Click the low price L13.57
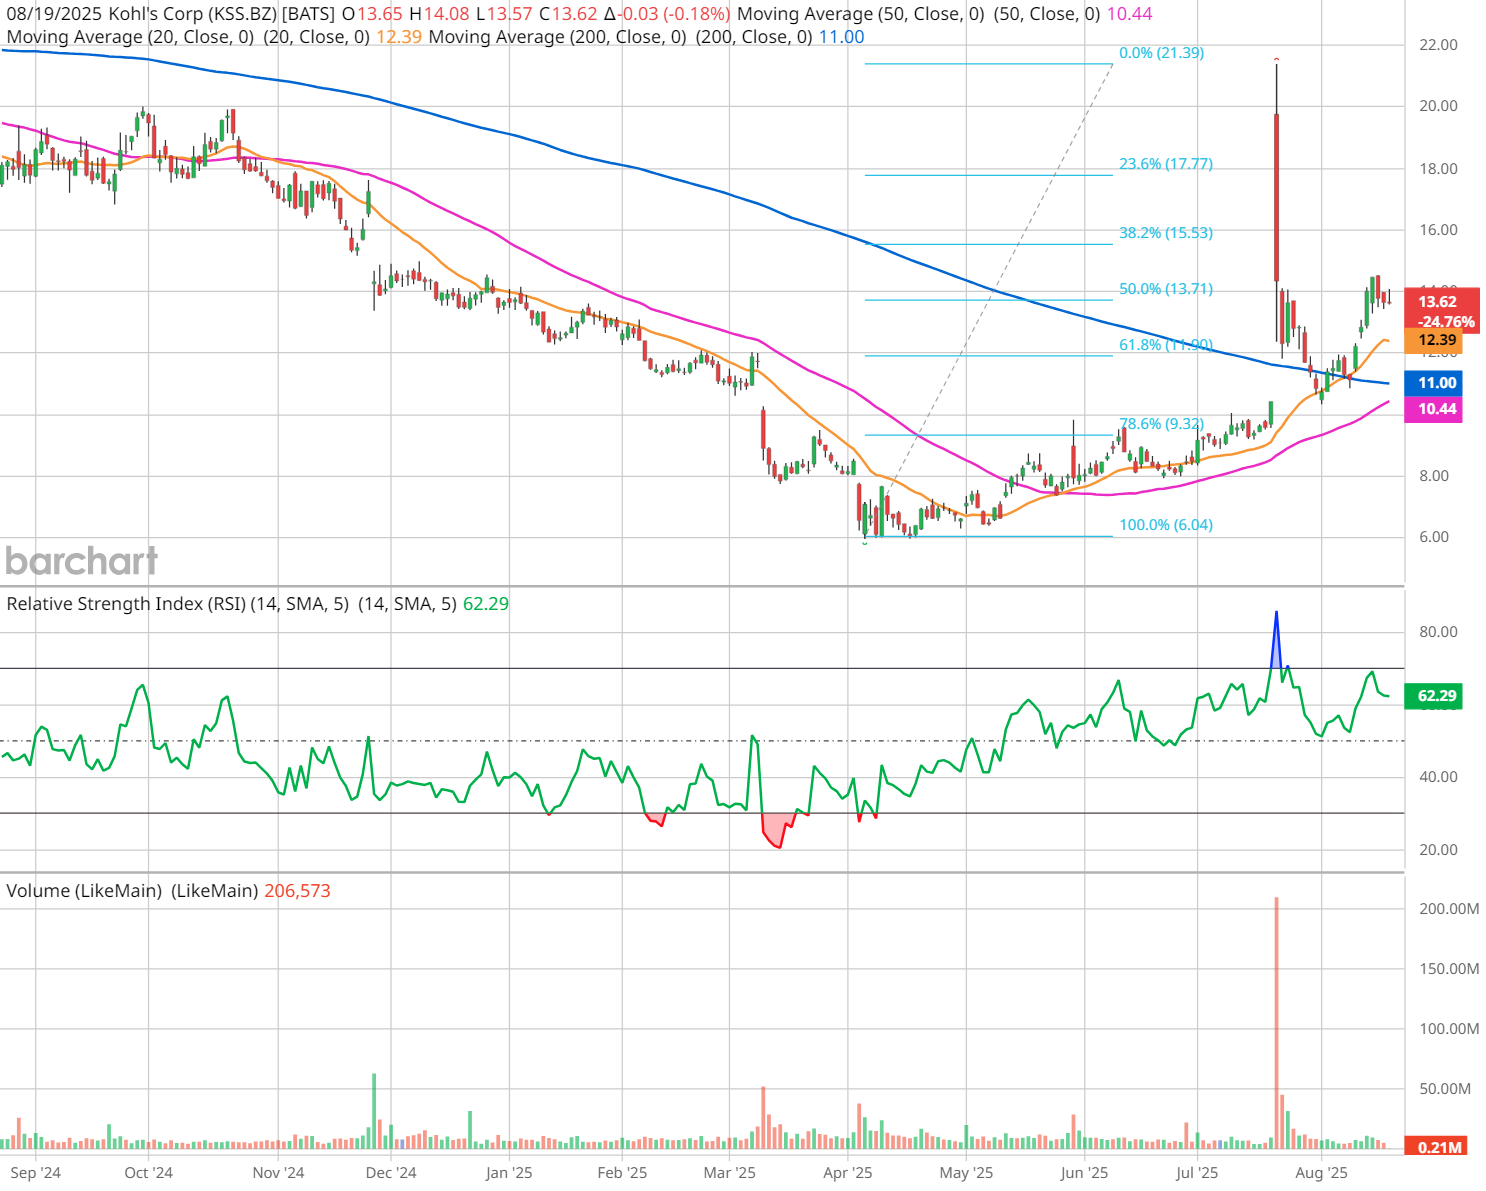The image size is (1486, 1191). click(x=504, y=14)
